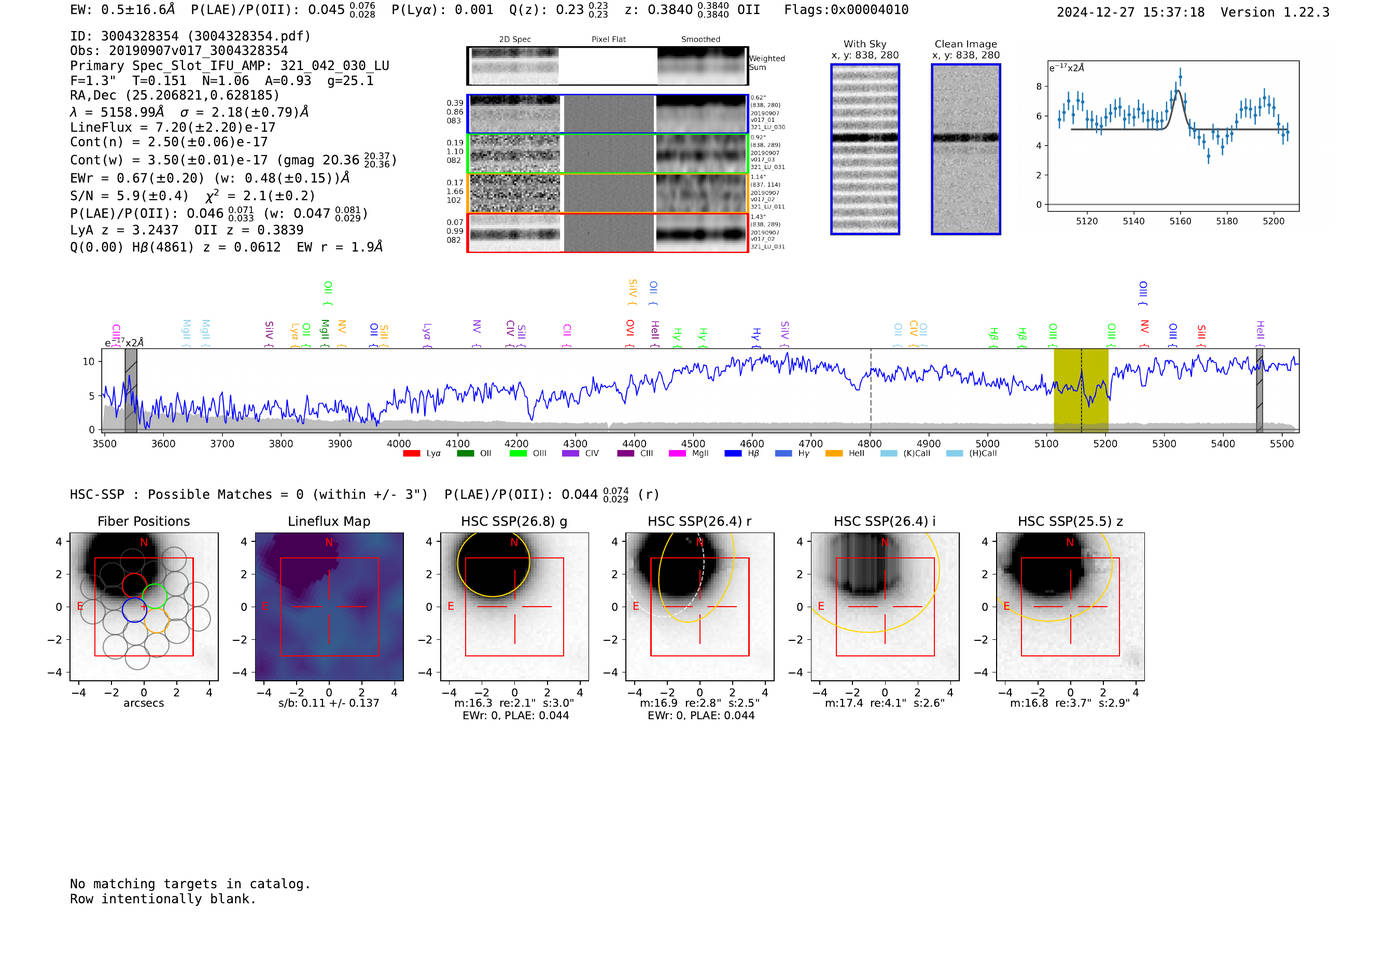
Task: Click "No matching targets in catalog." text
Action: pyautogui.click(x=190, y=883)
